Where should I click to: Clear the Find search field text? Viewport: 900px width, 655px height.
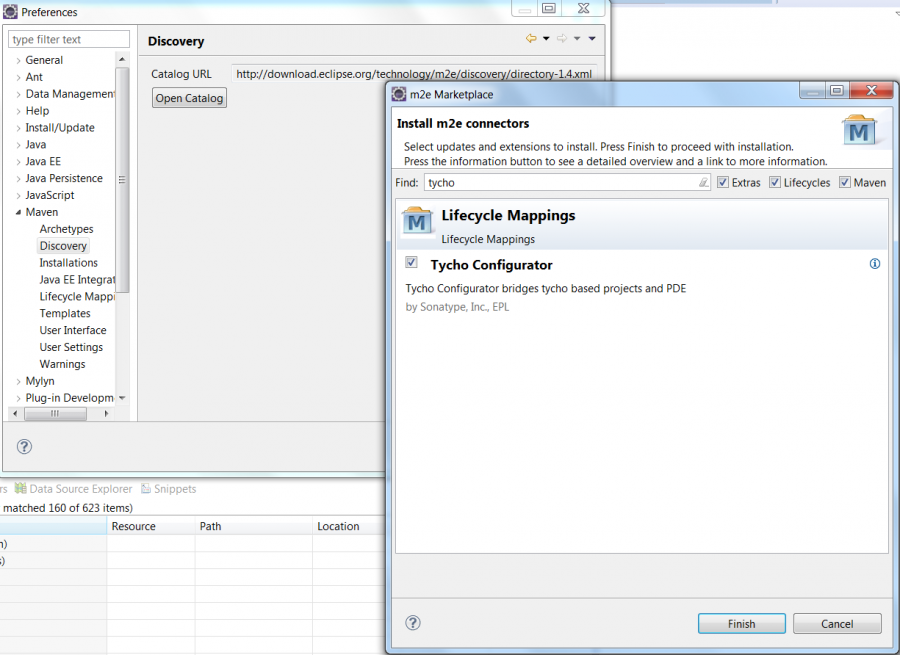pos(704,183)
